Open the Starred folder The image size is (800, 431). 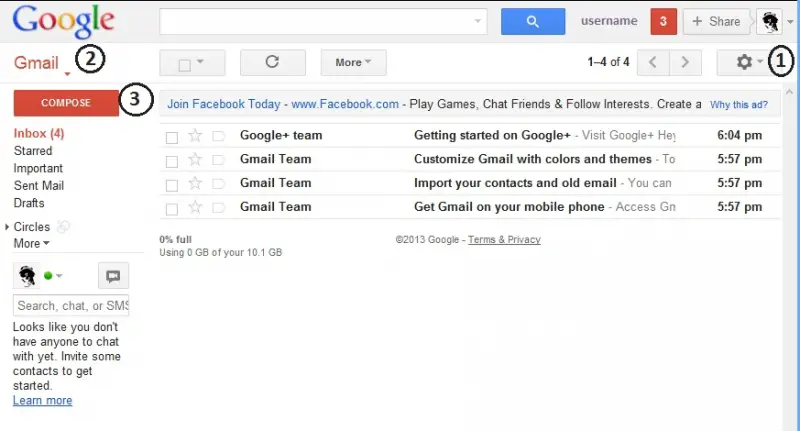pyautogui.click(x=33, y=151)
